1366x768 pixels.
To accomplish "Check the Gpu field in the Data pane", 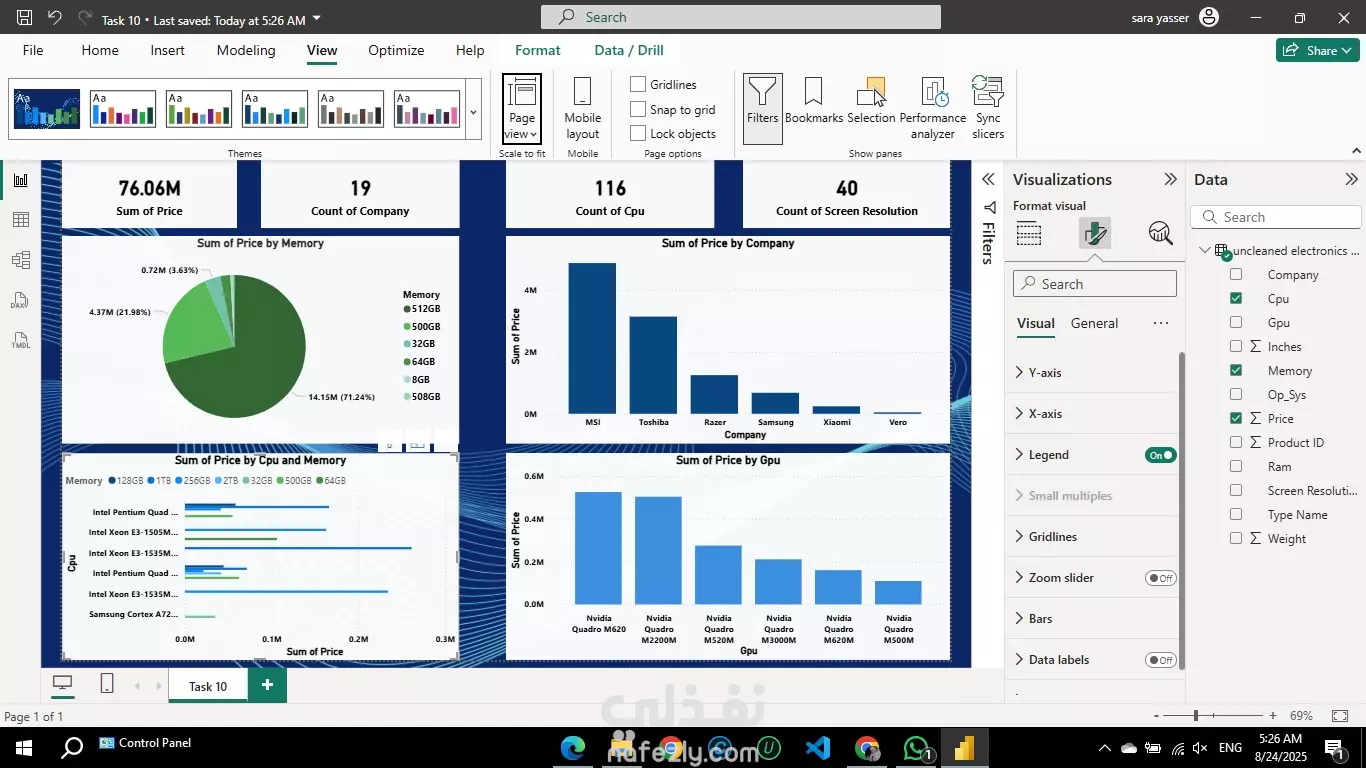I will point(1236,322).
